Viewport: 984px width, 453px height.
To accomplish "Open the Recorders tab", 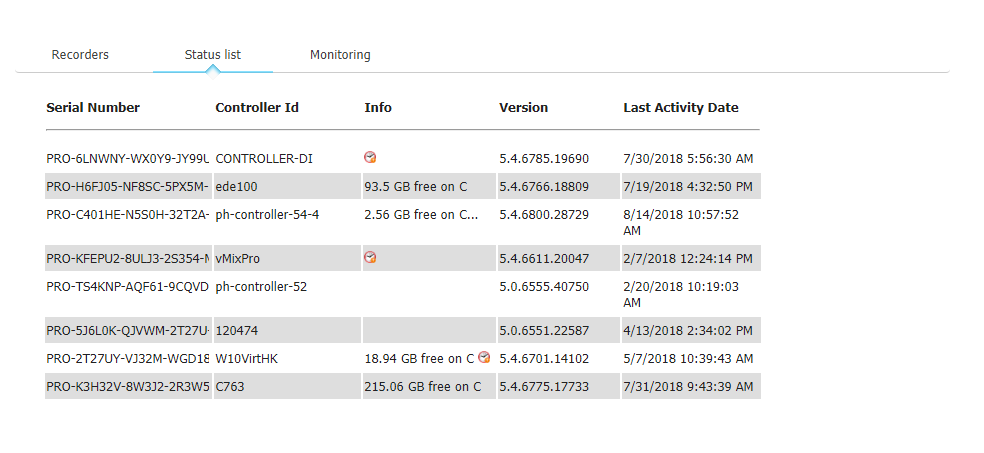I will [80, 55].
